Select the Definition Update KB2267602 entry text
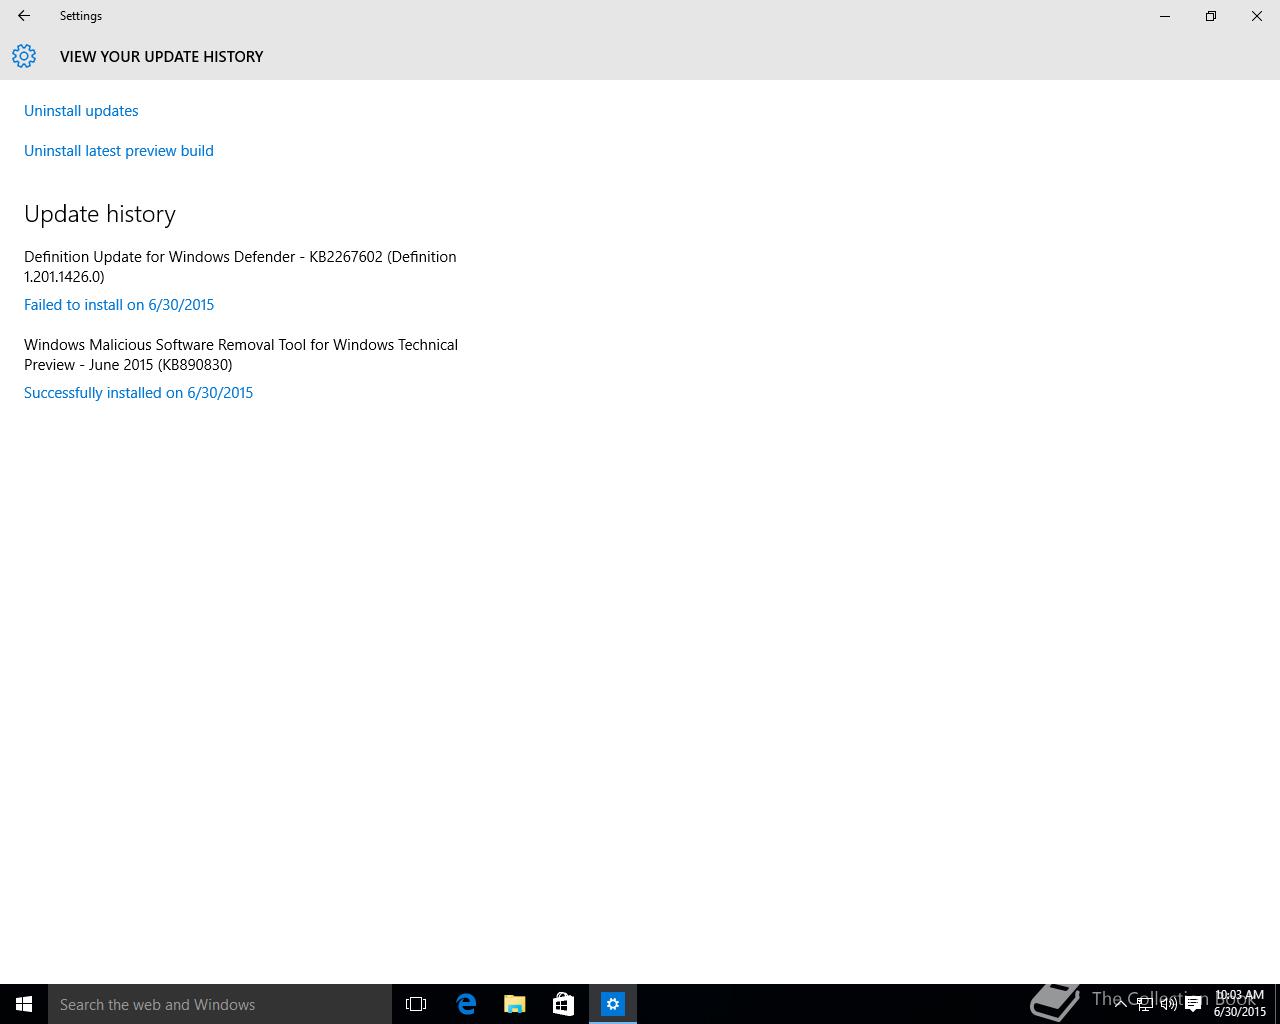Screen dimensions: 1280x1024 pyautogui.click(x=240, y=267)
